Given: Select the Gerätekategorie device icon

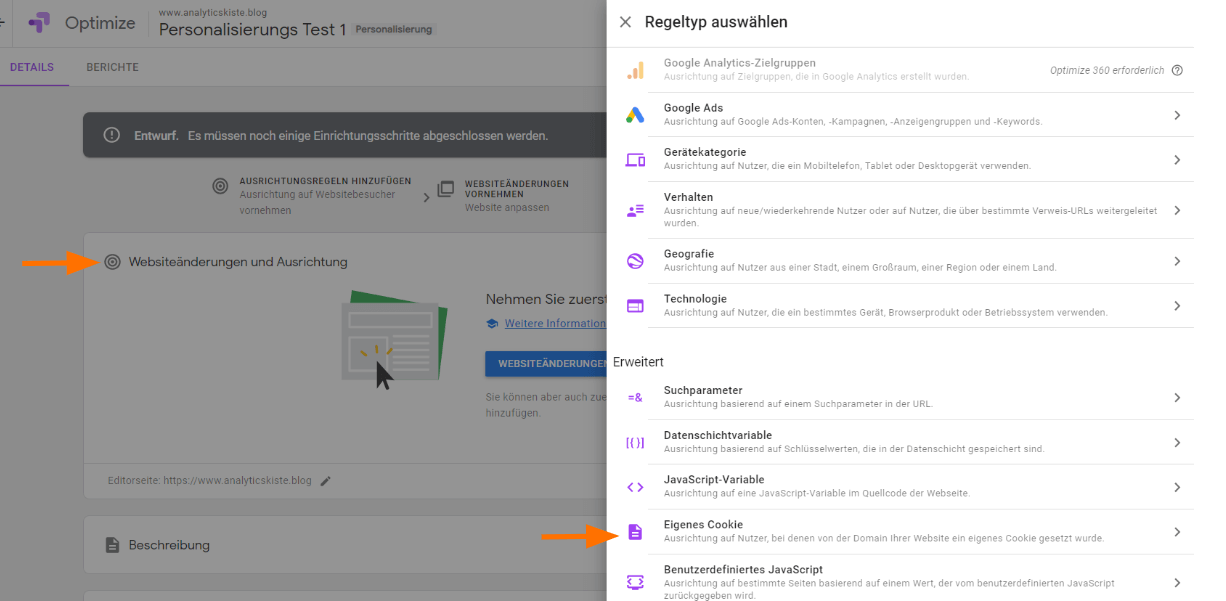Looking at the screenshot, I should [x=635, y=160].
